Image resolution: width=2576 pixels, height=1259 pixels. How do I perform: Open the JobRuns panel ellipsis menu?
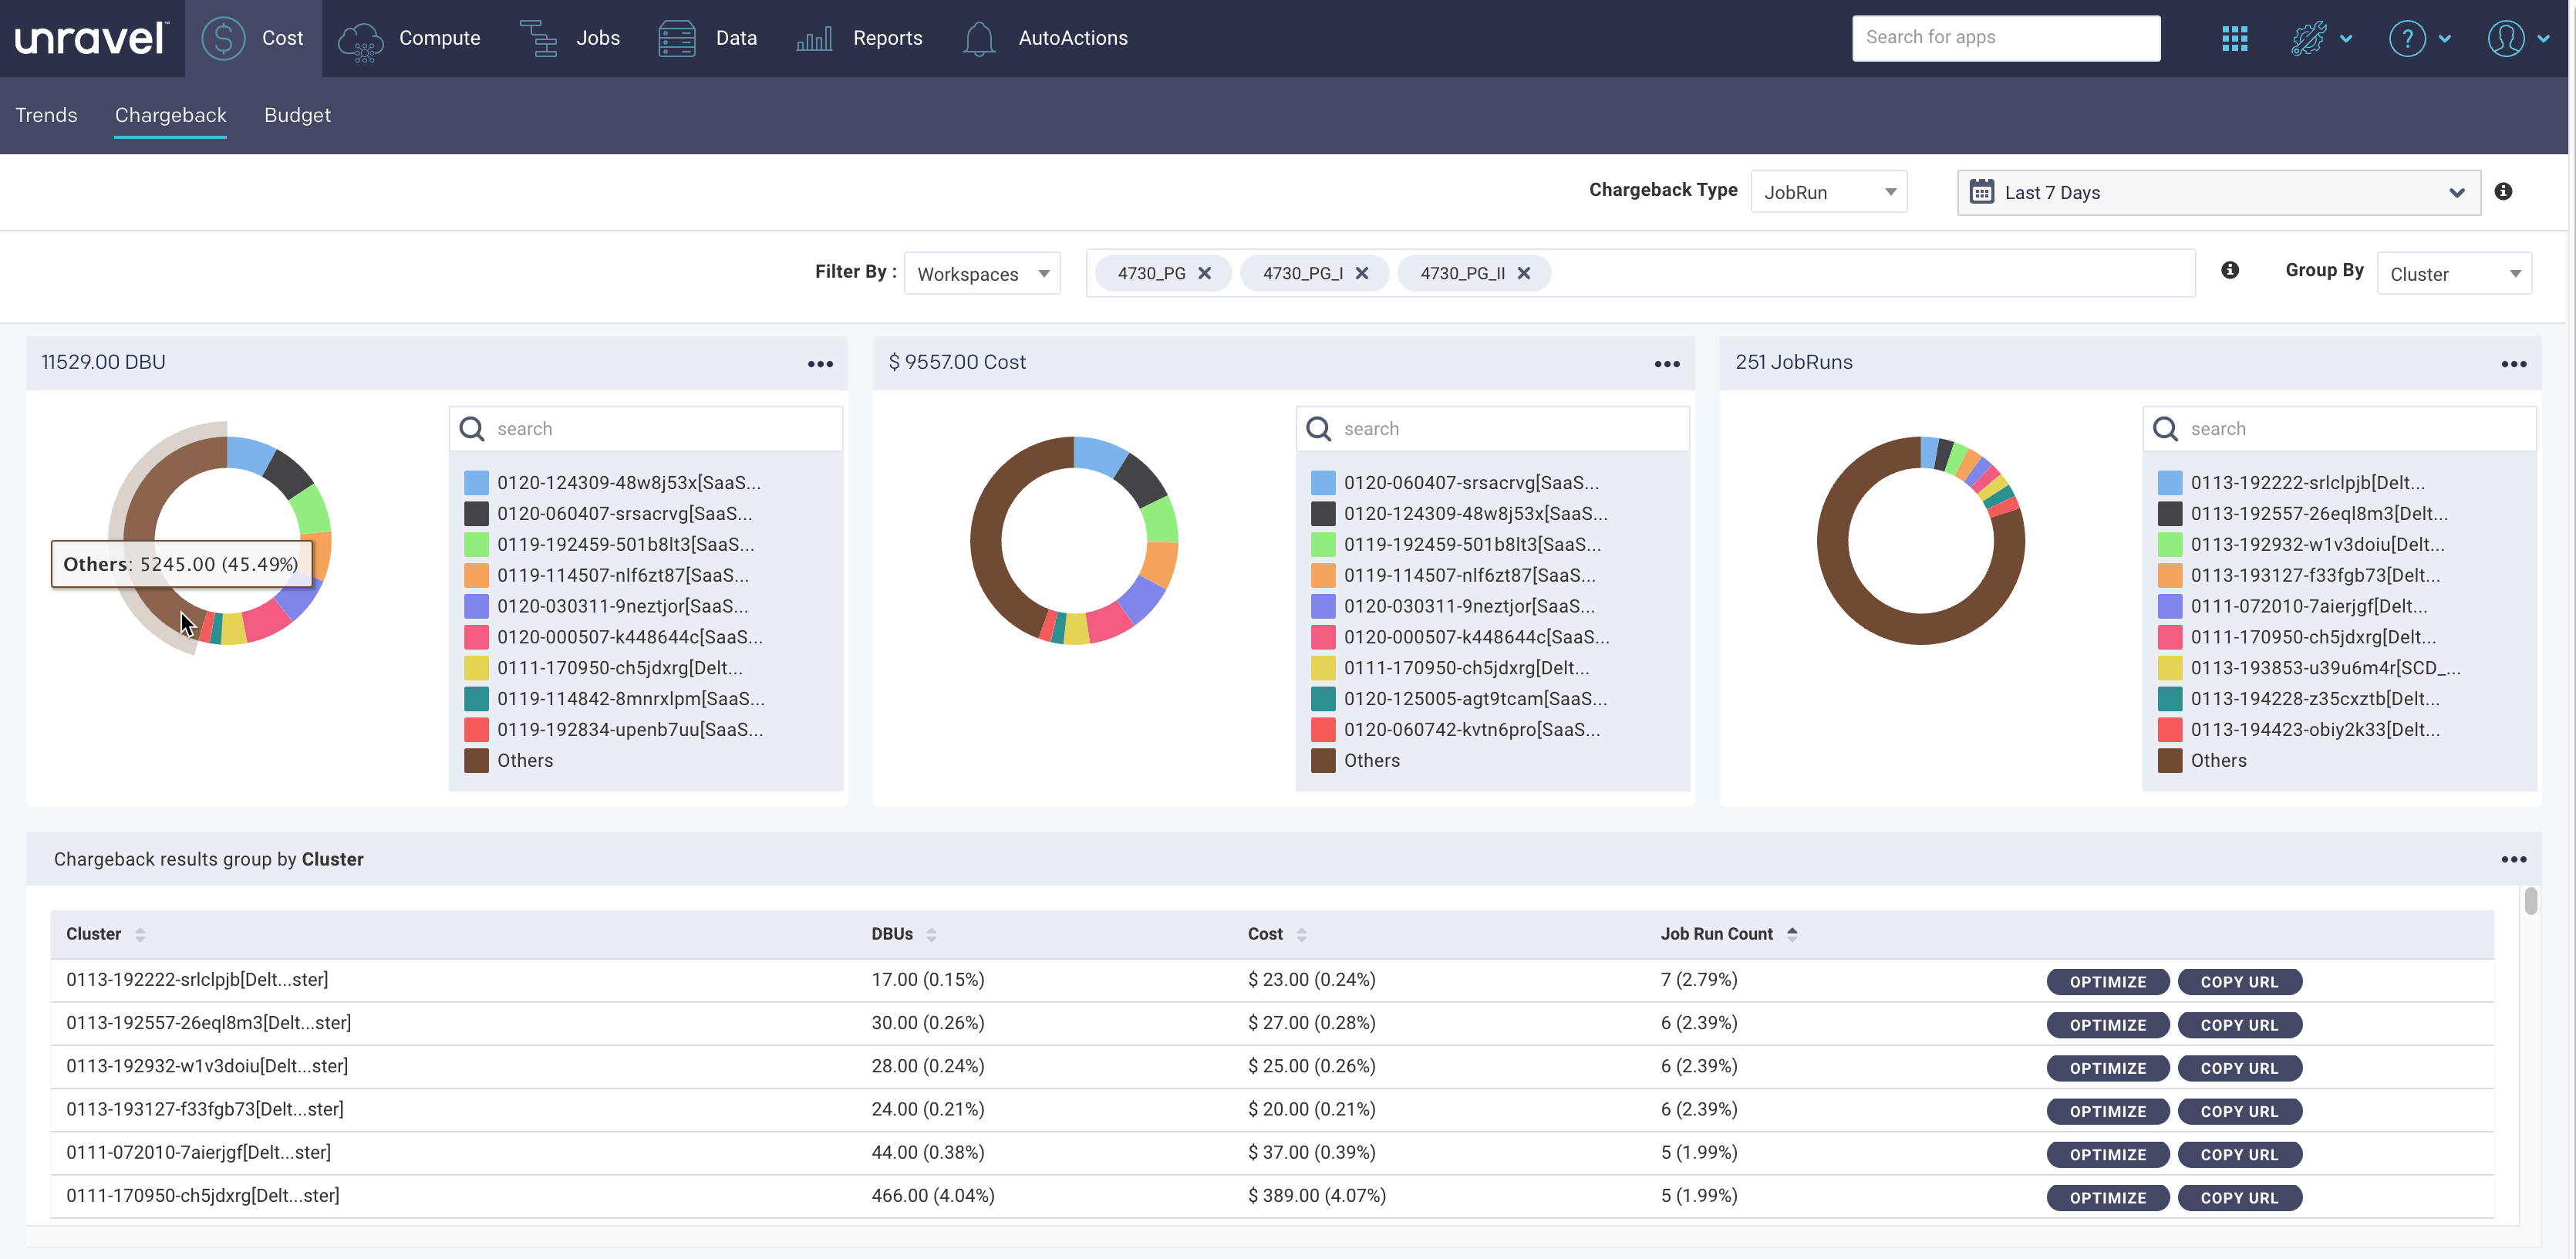(2514, 364)
